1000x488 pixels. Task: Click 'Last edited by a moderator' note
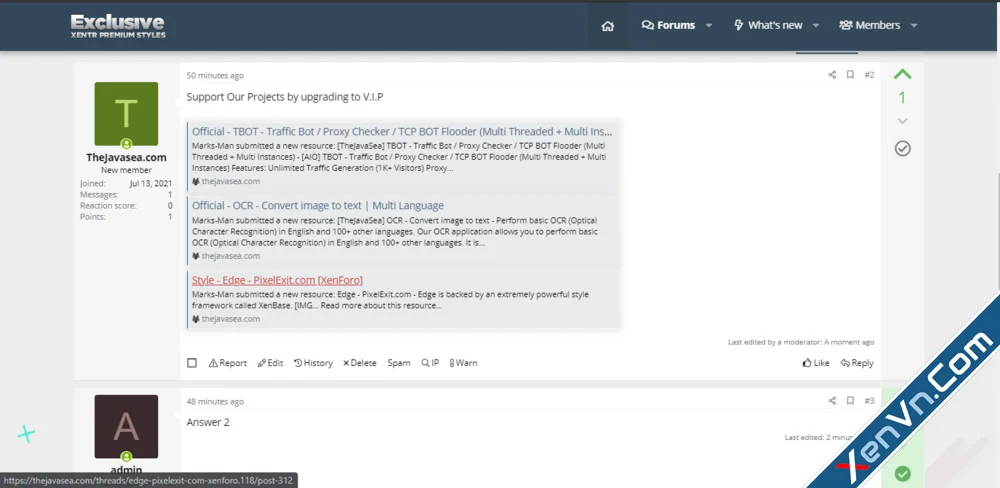tap(801, 342)
